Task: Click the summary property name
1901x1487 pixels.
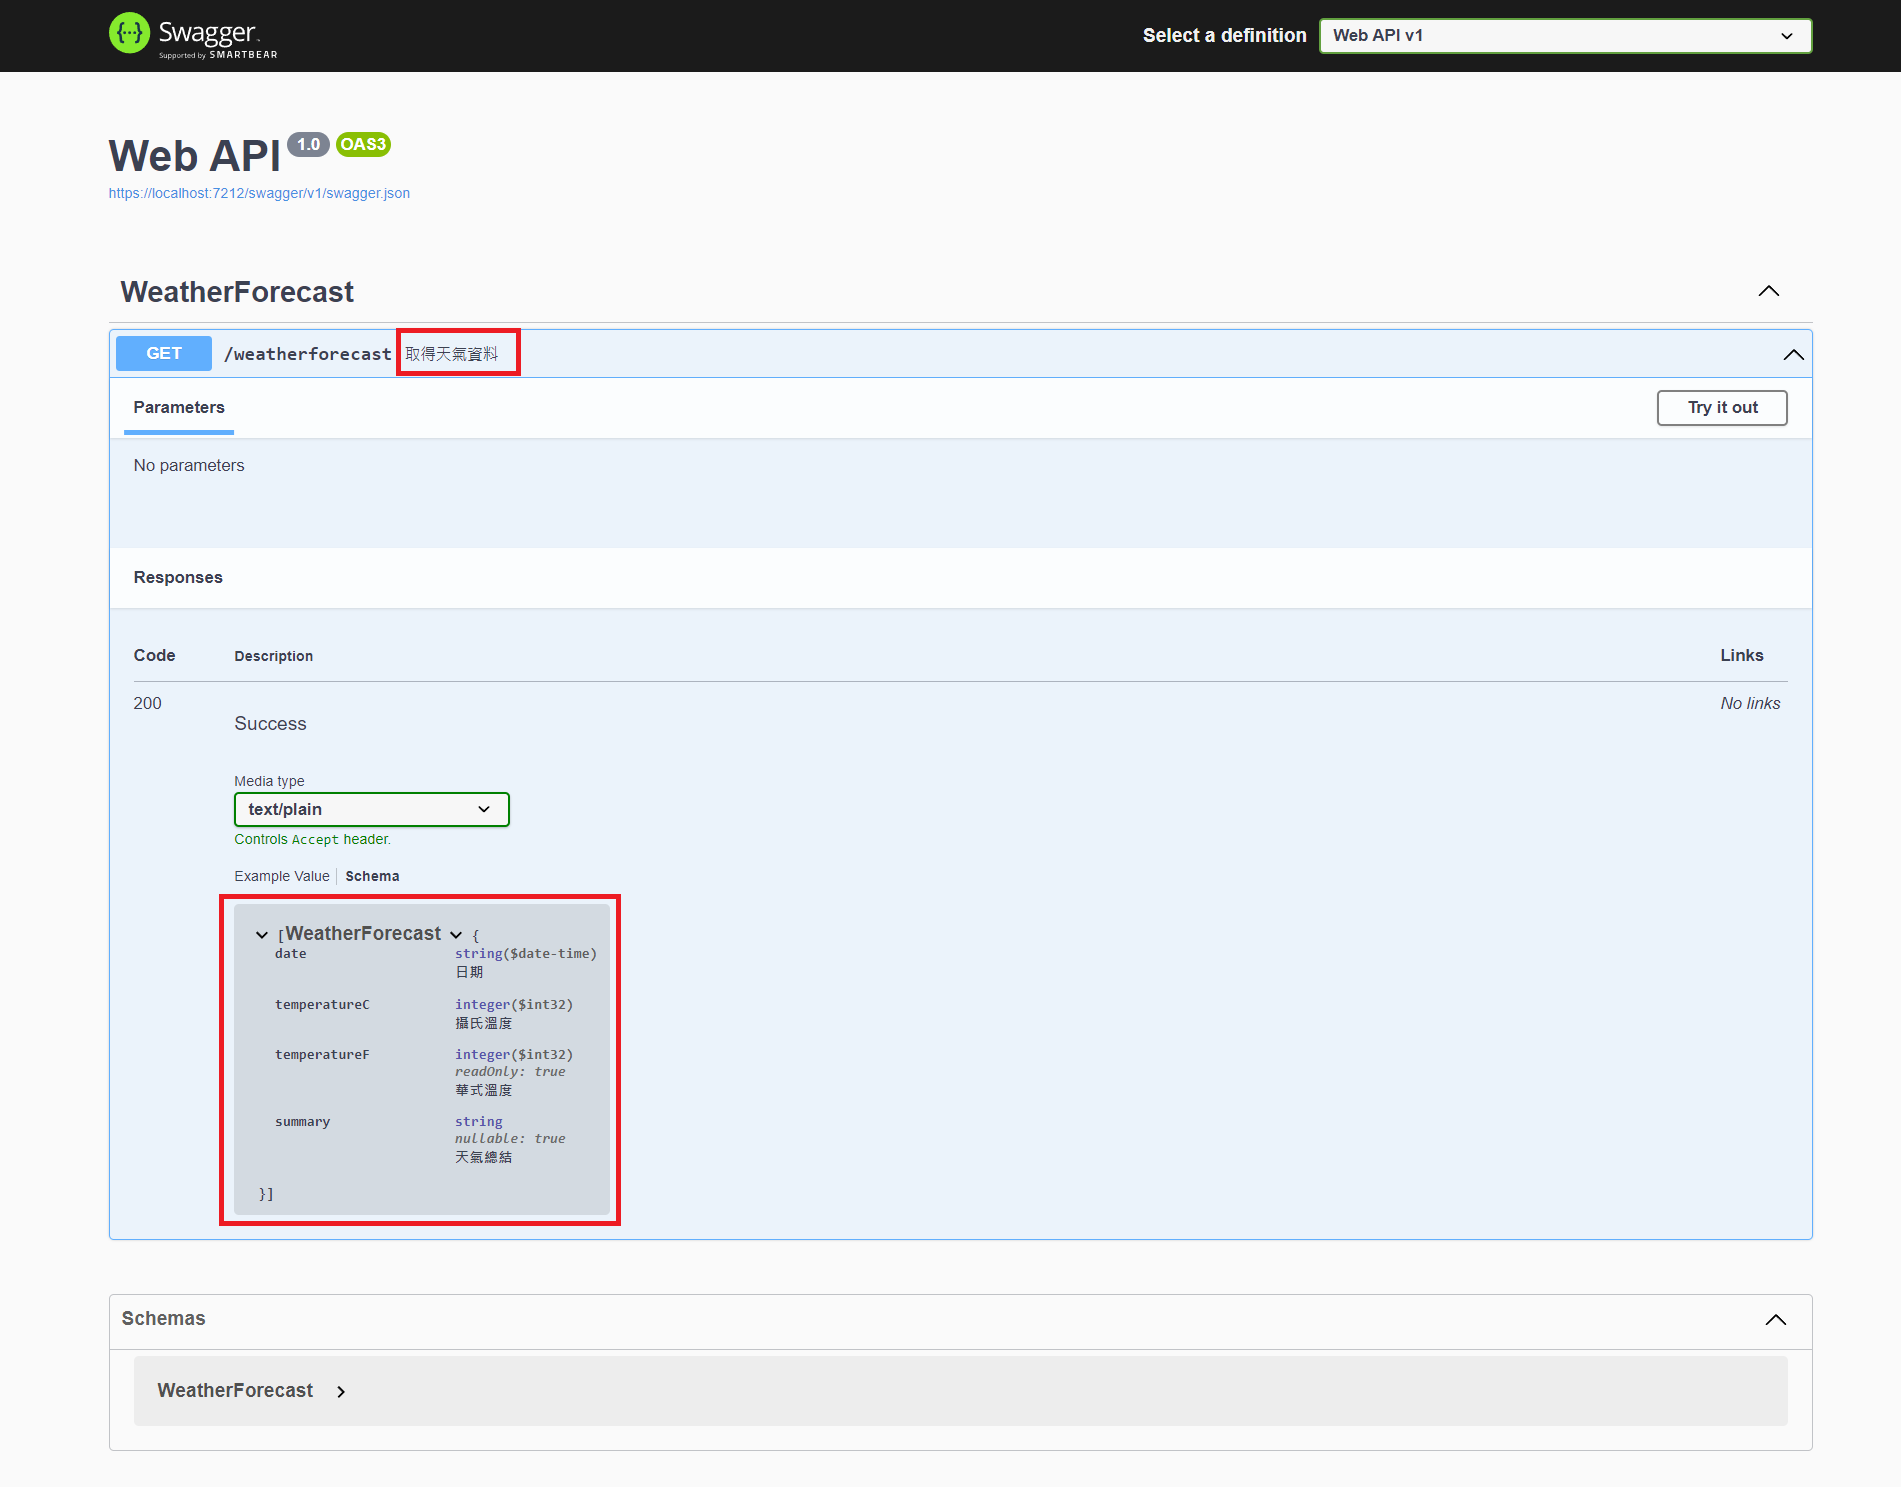Action: tap(302, 1121)
